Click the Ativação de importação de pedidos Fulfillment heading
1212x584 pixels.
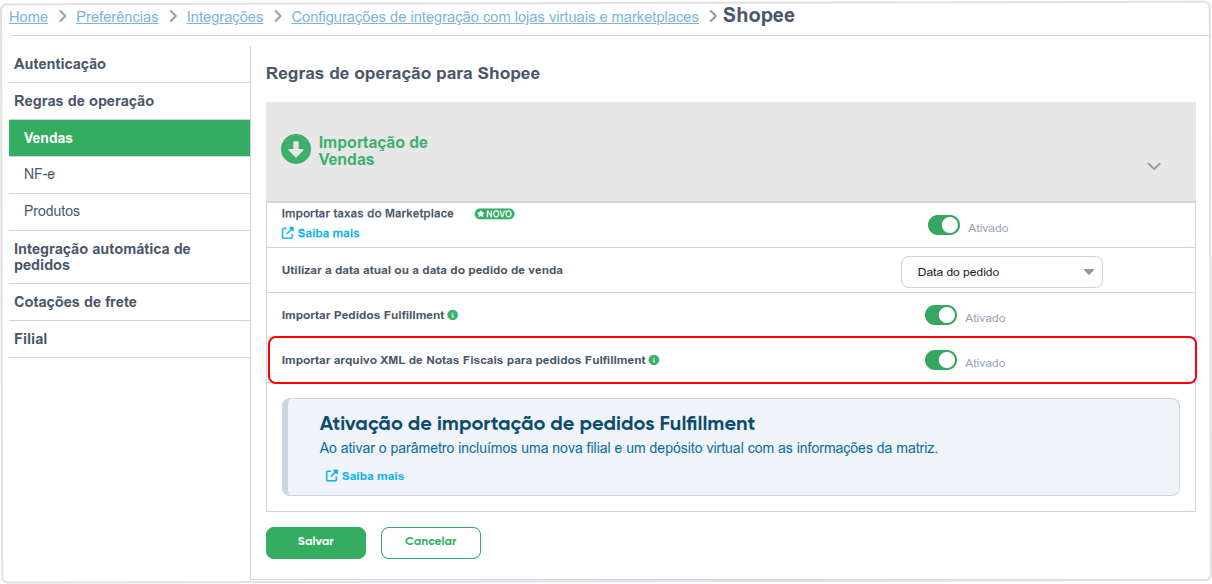pos(537,423)
